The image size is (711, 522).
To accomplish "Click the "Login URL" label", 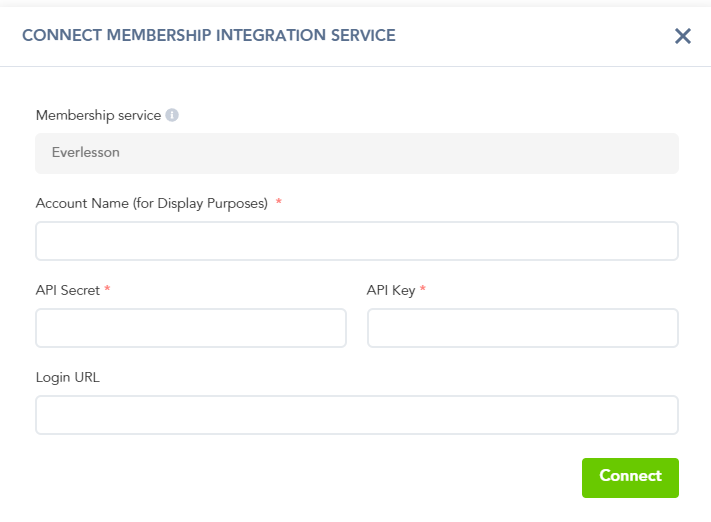I will tap(68, 377).
